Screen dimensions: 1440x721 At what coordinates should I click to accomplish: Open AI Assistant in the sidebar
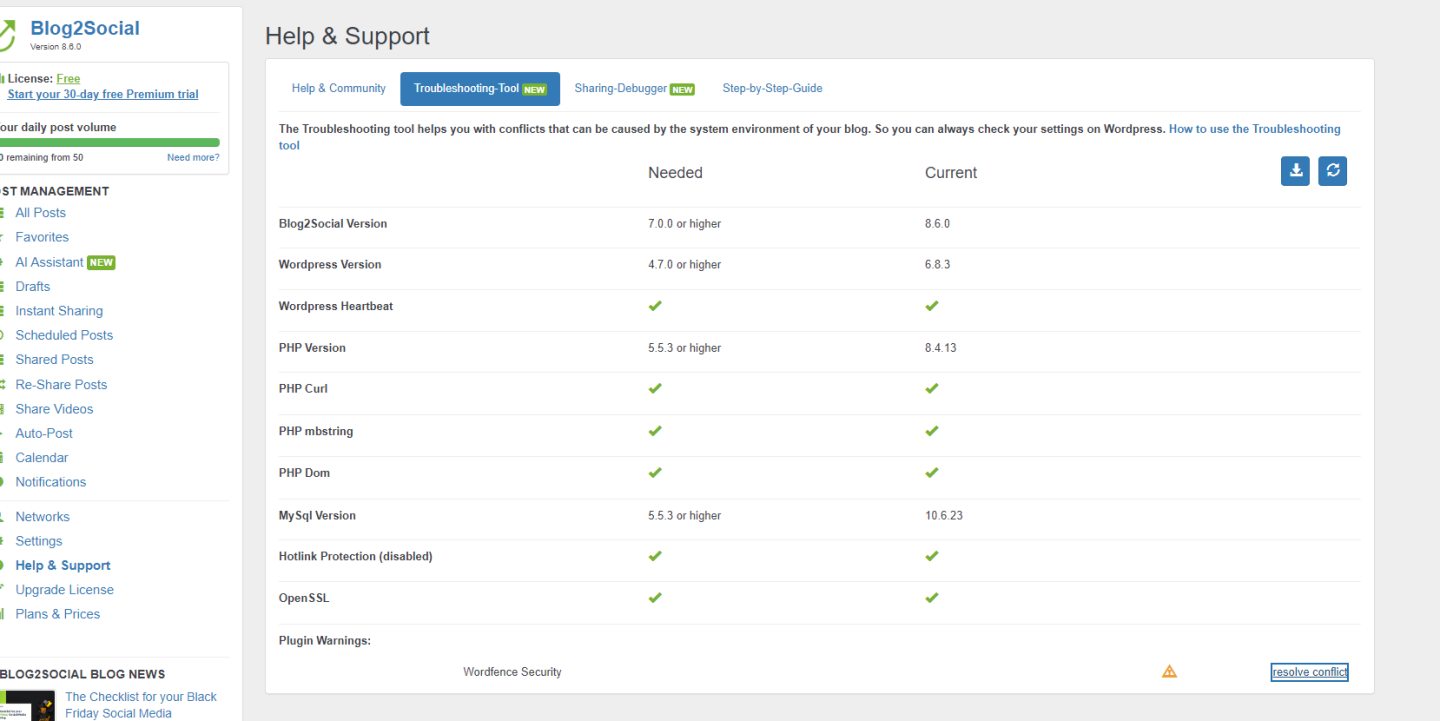pyautogui.click(x=49, y=262)
